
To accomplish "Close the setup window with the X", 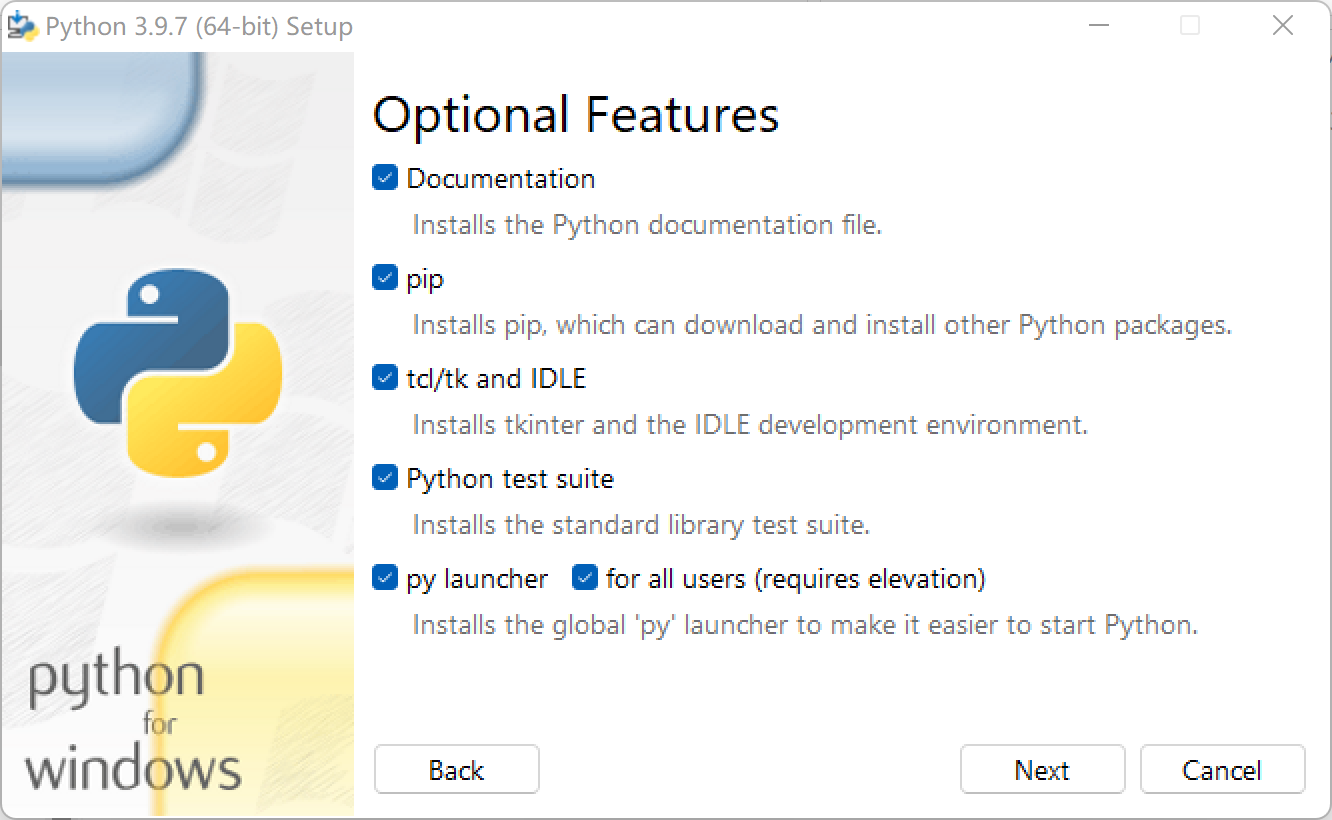I will (1283, 25).
